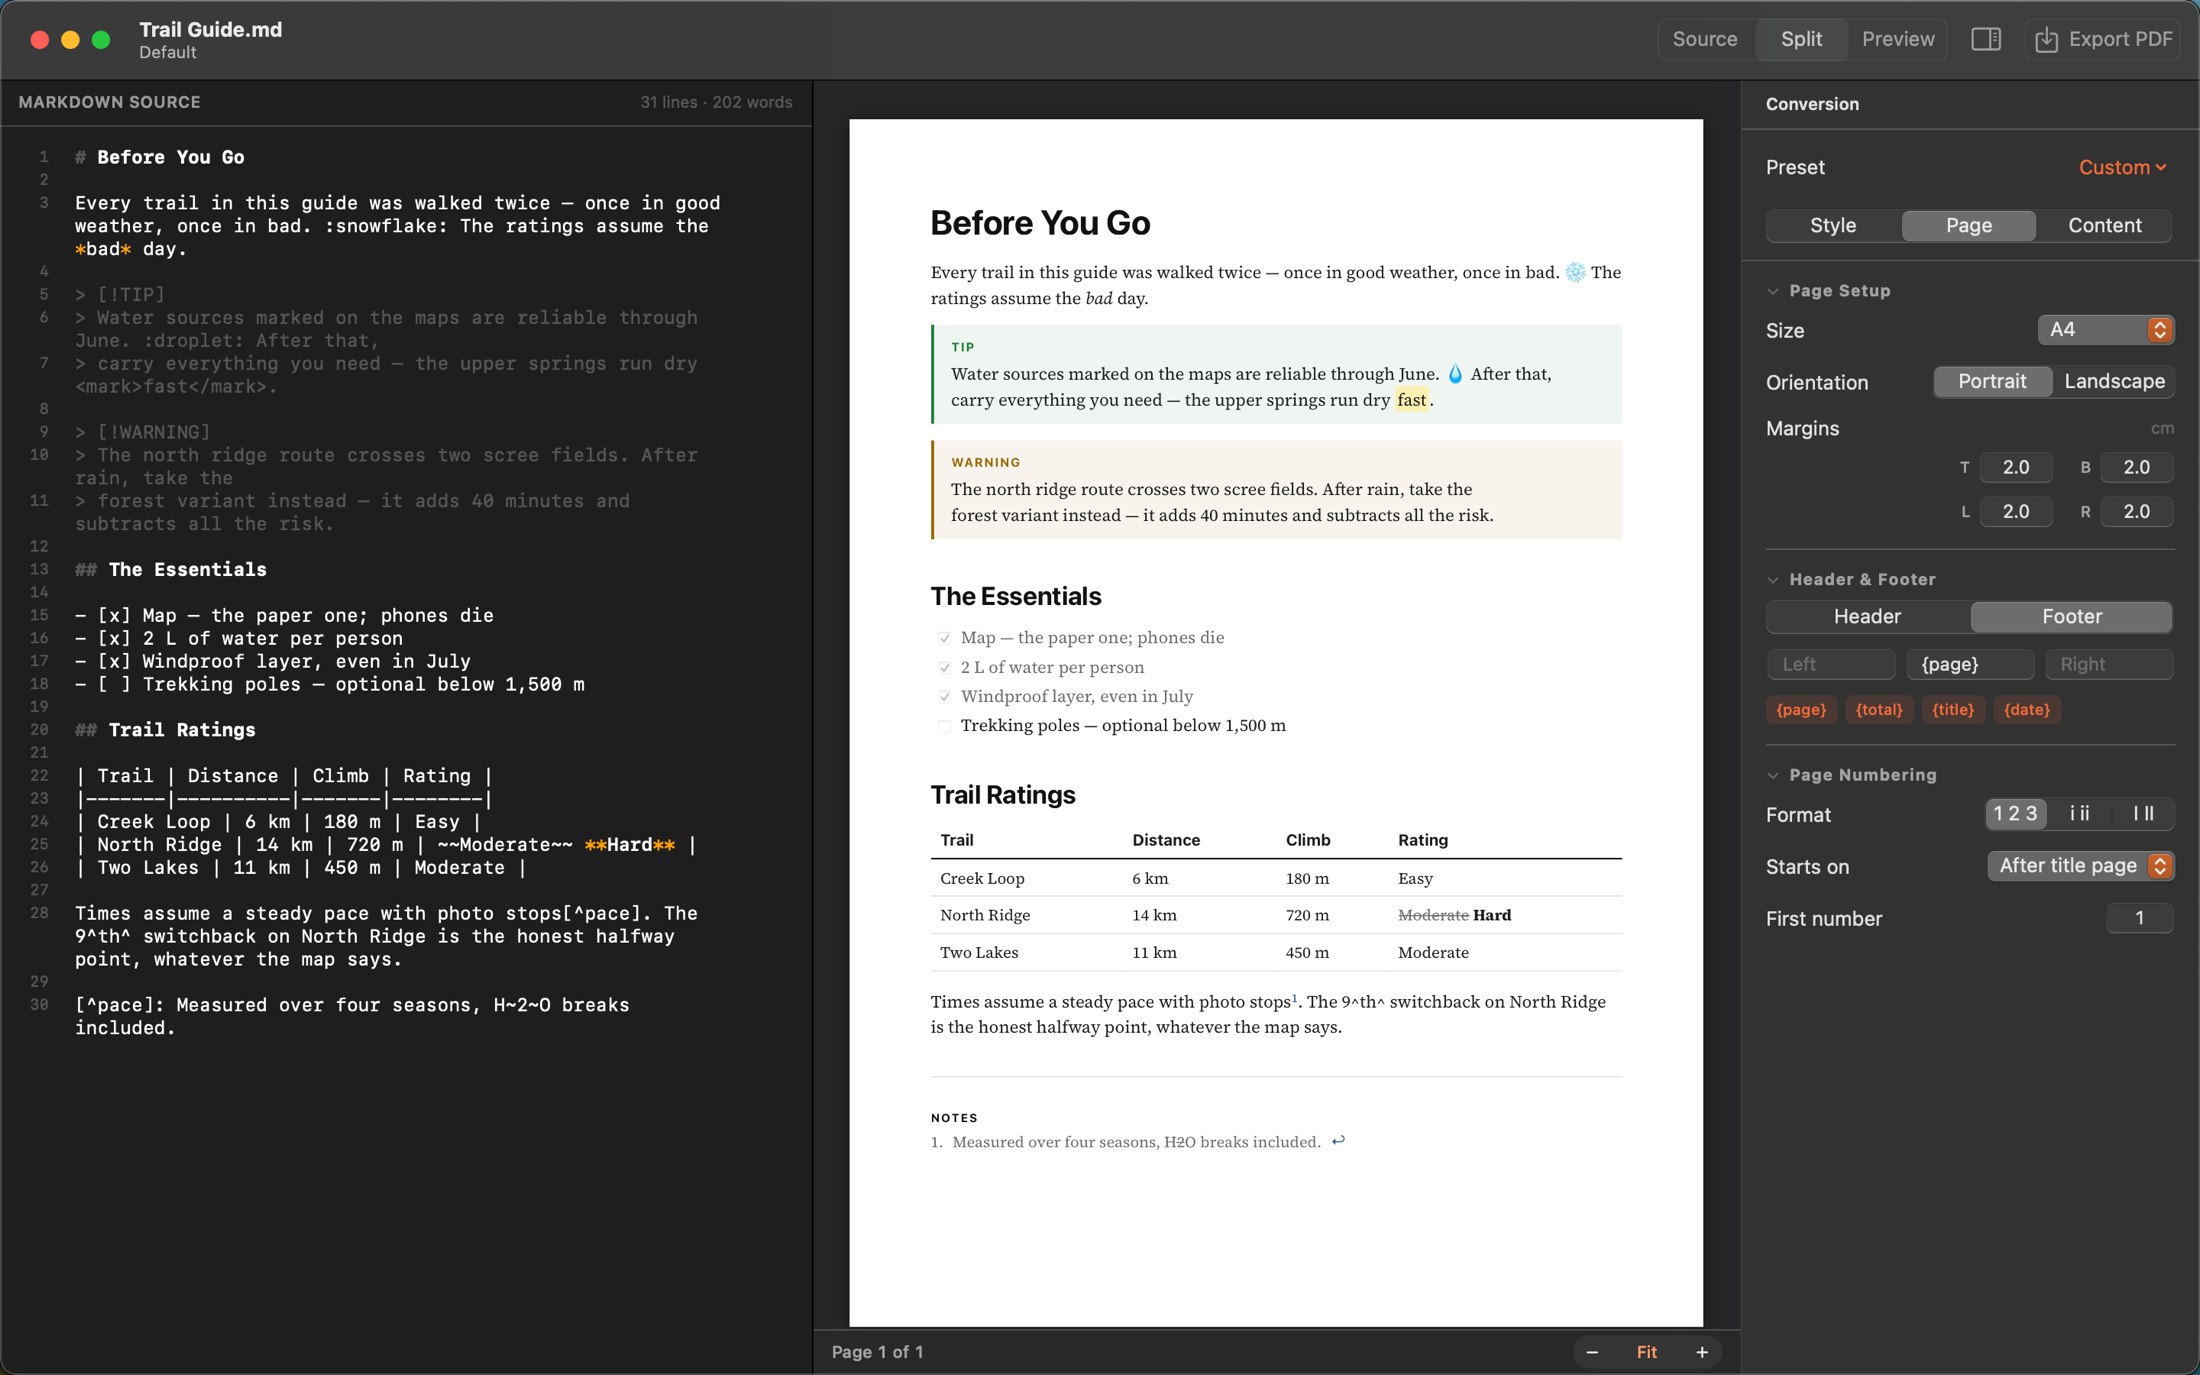
Task: Open the A4 page size dropdown
Action: click(x=2105, y=330)
